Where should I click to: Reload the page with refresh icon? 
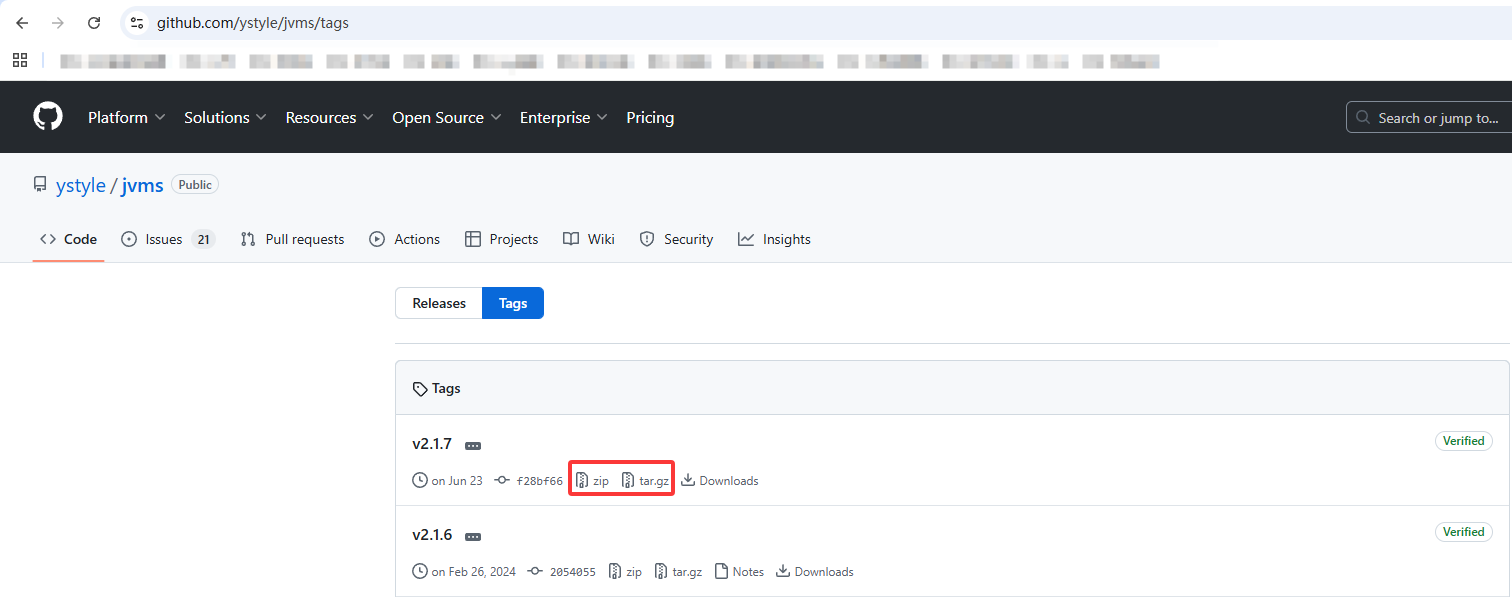click(x=94, y=22)
